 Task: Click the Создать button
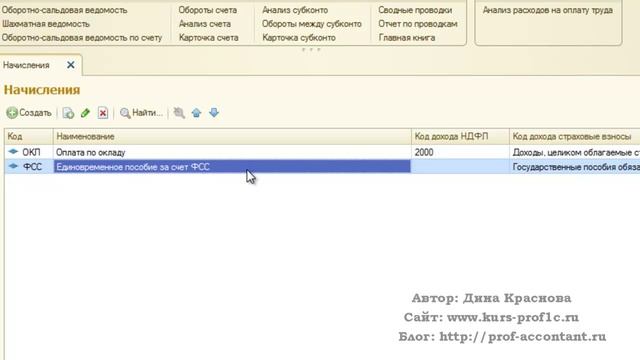(29, 113)
